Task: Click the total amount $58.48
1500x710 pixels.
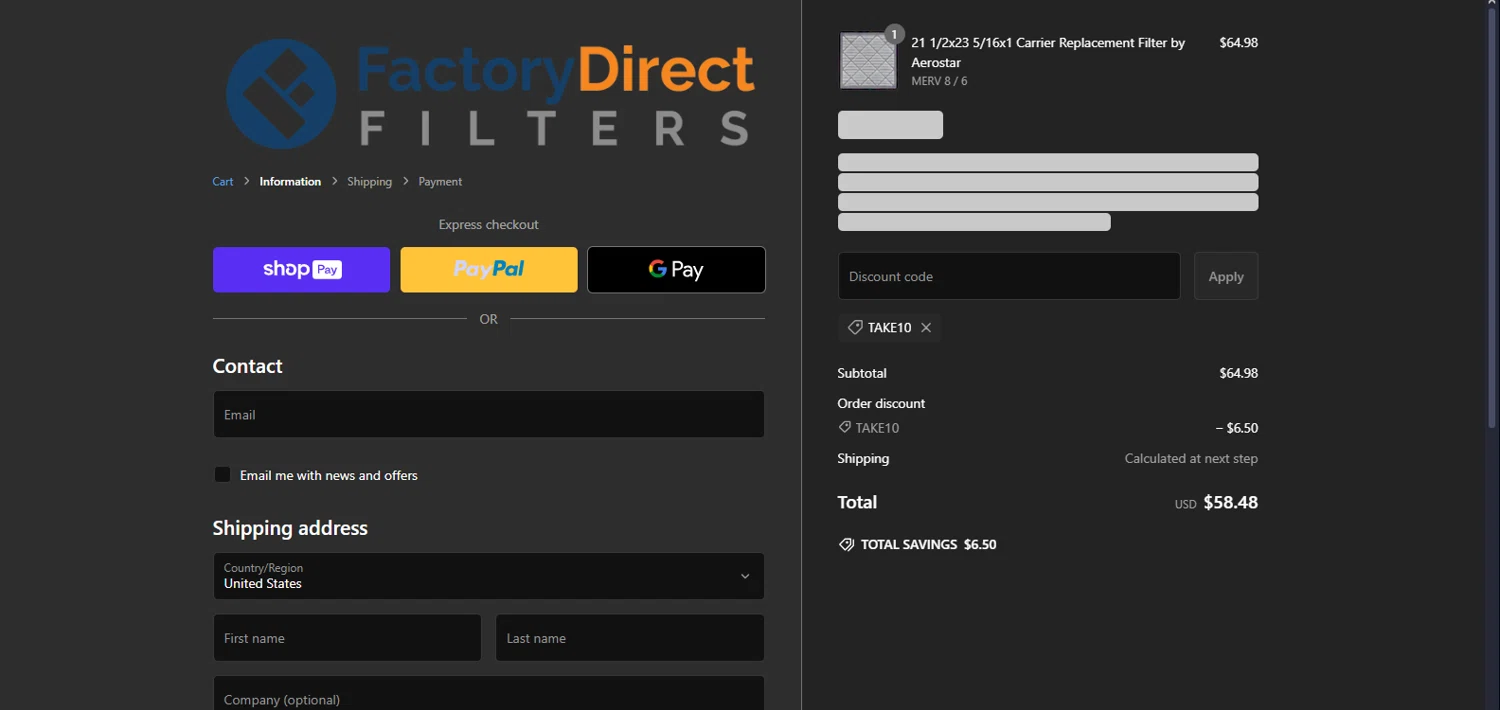Action: click(1230, 502)
